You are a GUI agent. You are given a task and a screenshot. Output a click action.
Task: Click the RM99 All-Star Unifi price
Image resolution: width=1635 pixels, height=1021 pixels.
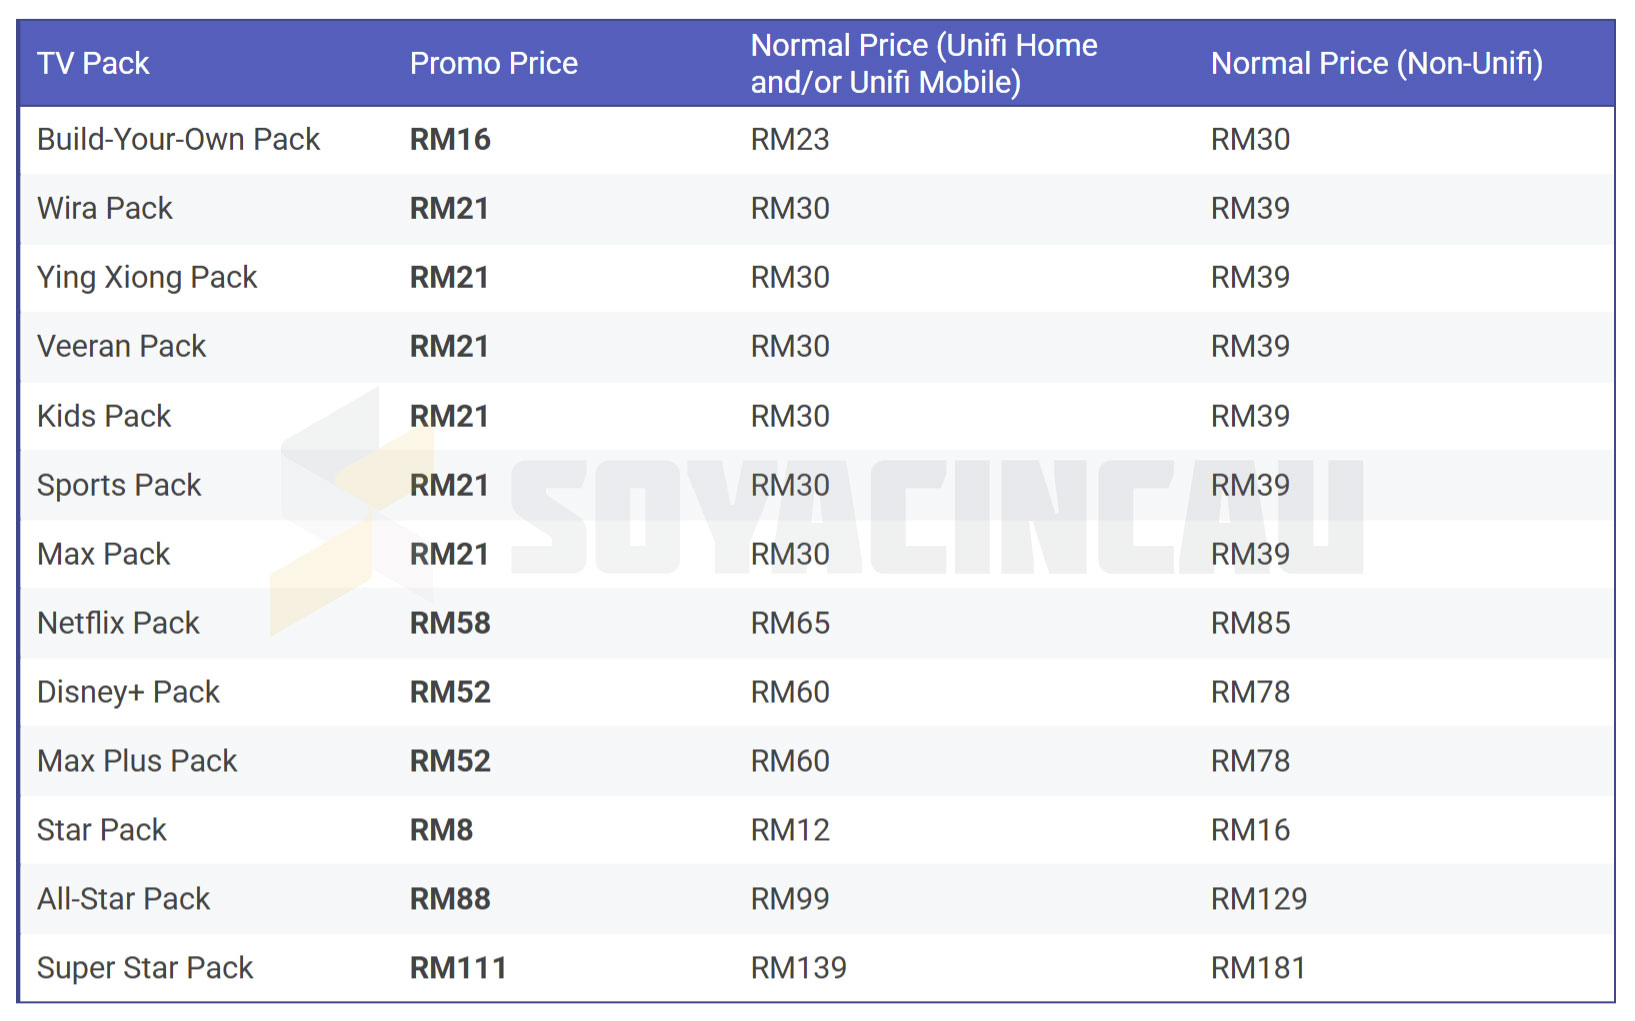click(790, 900)
